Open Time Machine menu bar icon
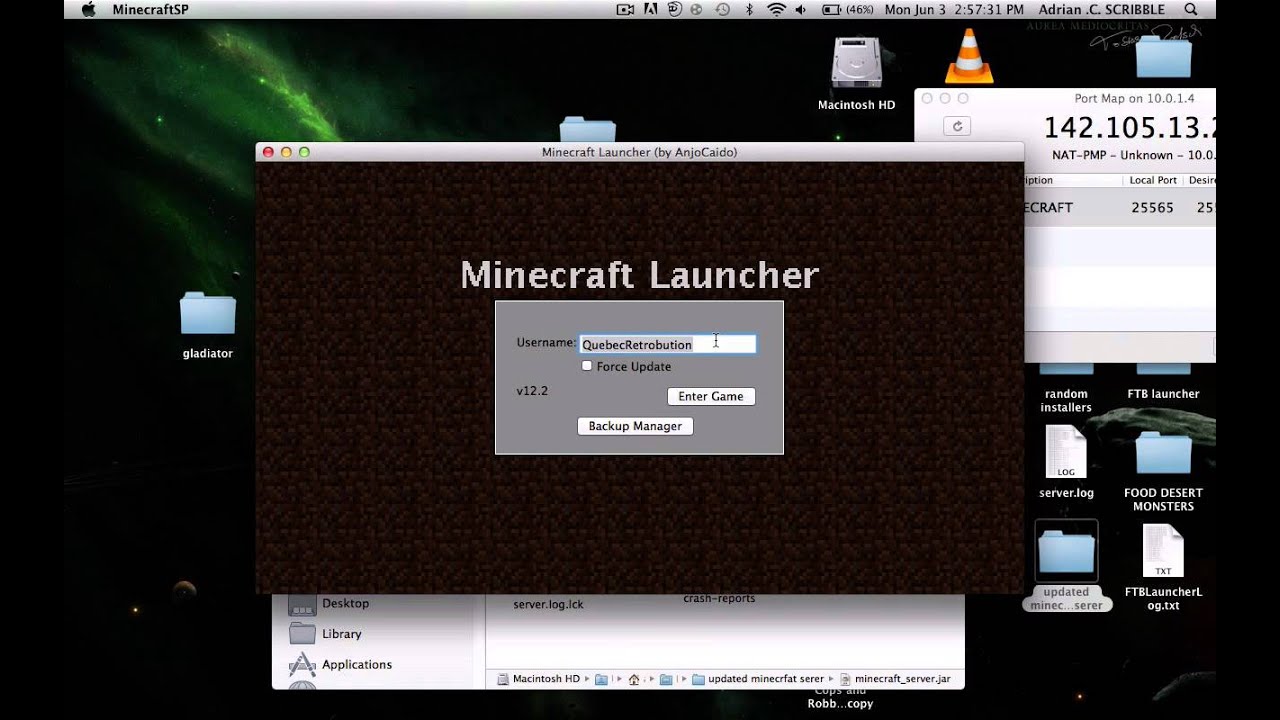The width and height of the screenshot is (1280, 720). tap(722, 10)
